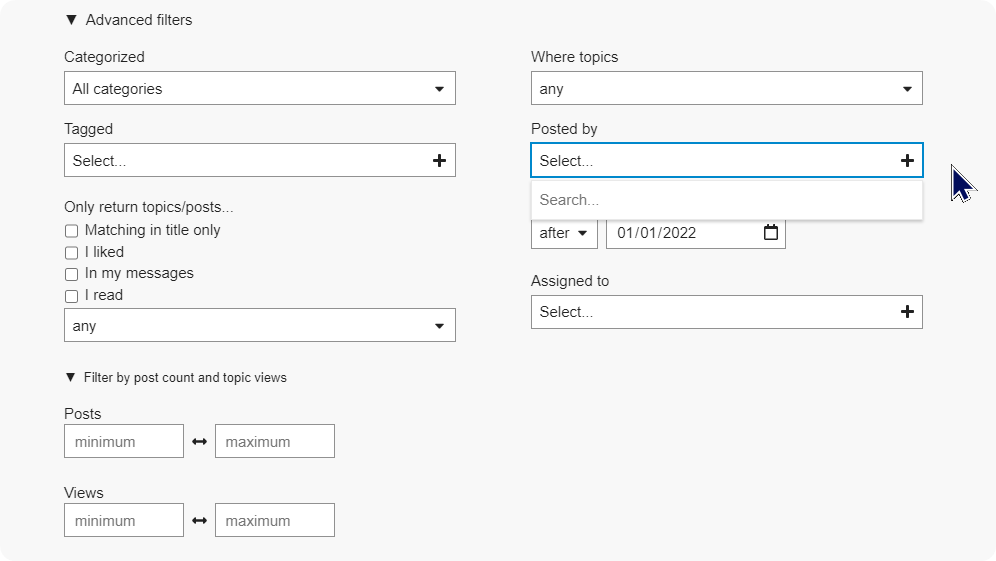Check the I liked option

pos(71,253)
